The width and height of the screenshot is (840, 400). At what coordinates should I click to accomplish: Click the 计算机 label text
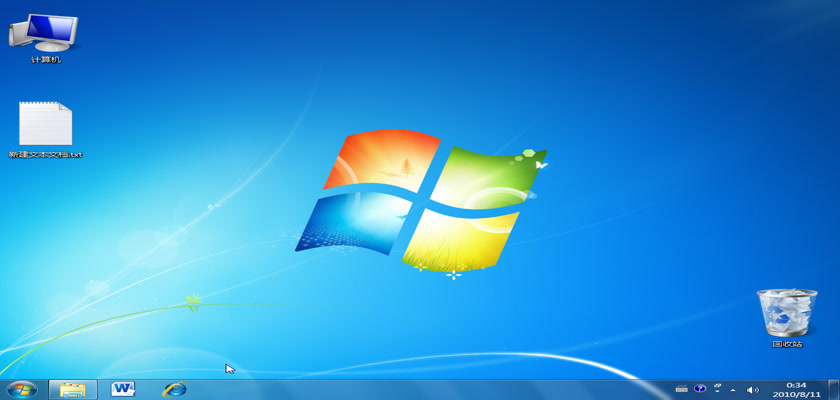tap(45, 60)
